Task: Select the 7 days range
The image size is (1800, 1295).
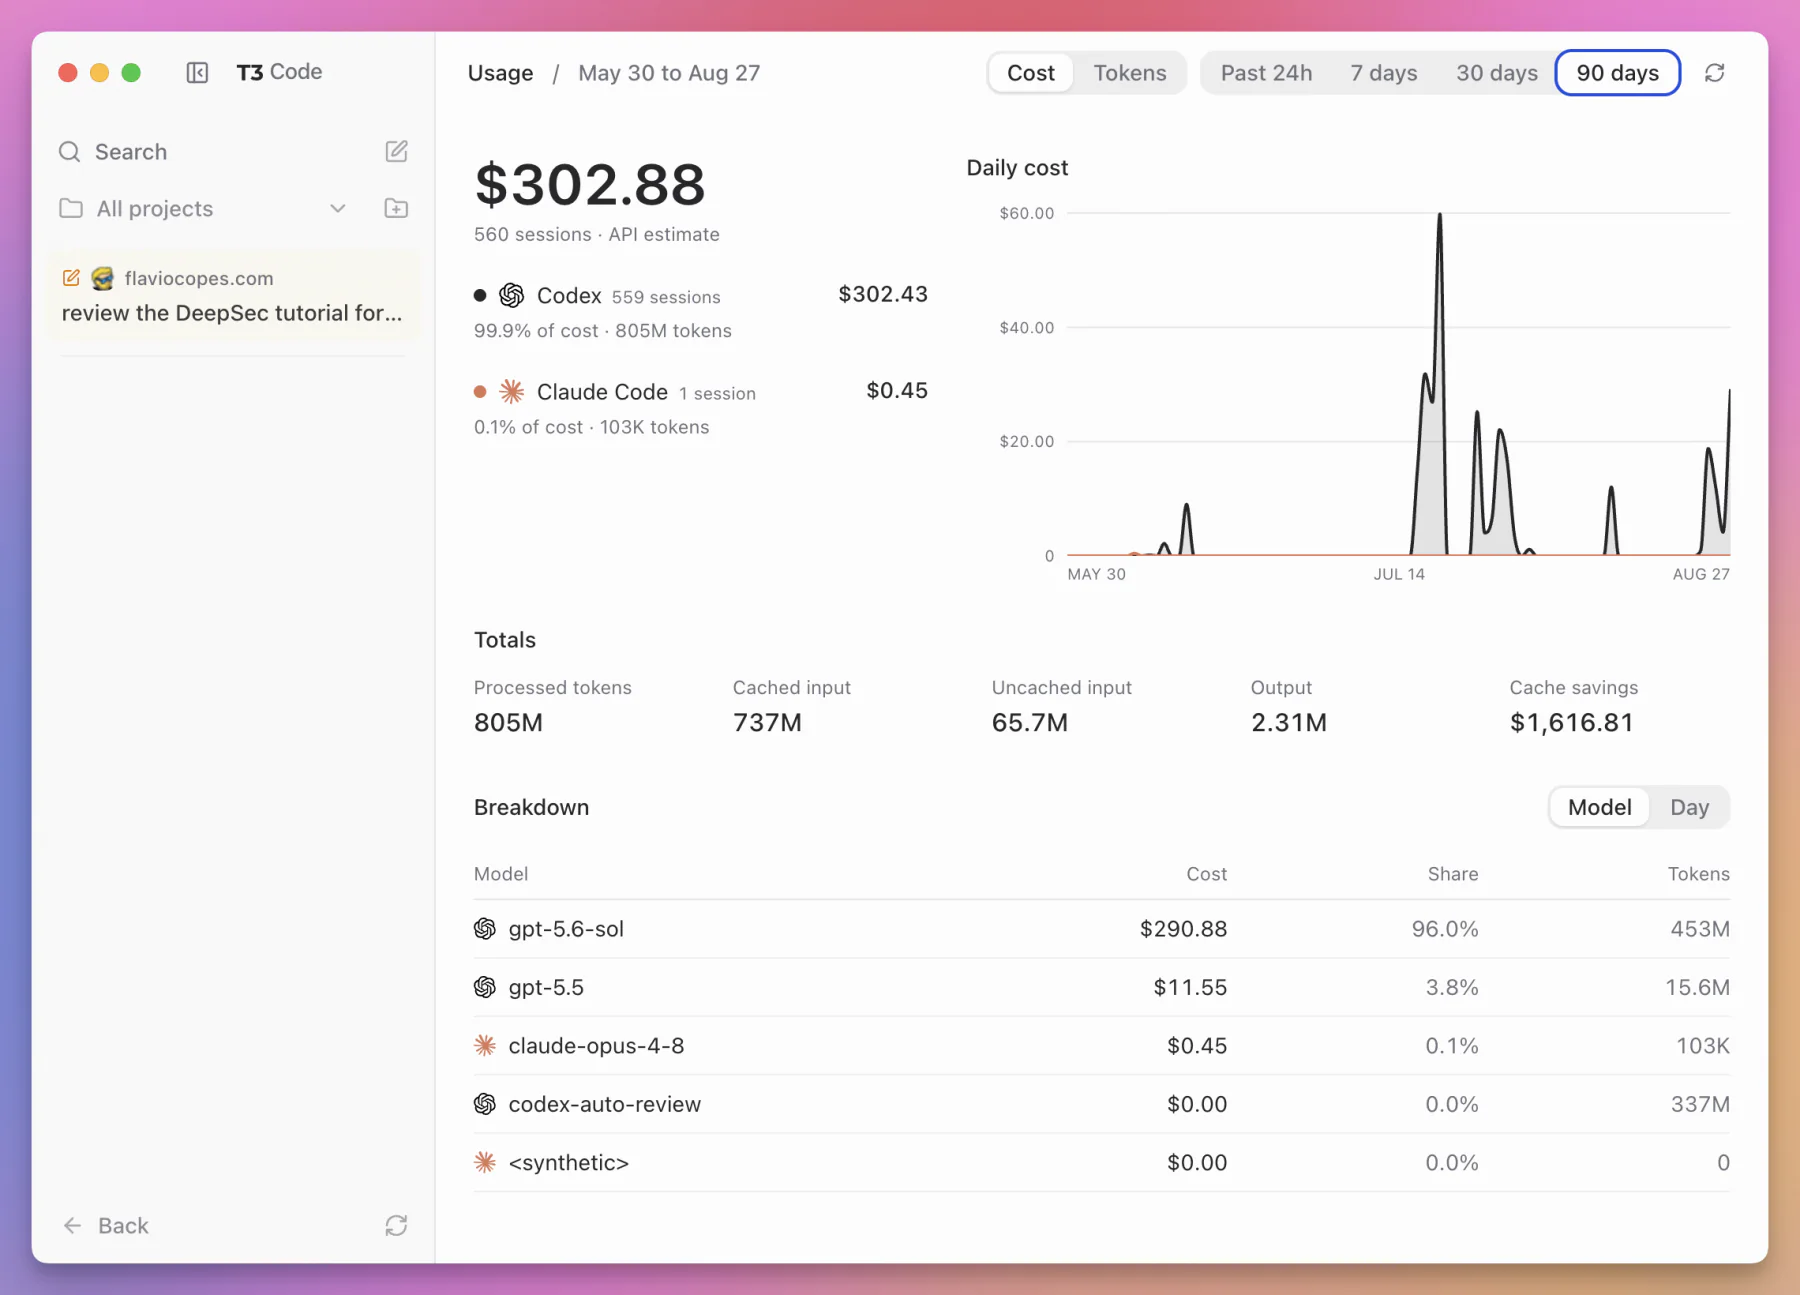Action: [x=1384, y=73]
